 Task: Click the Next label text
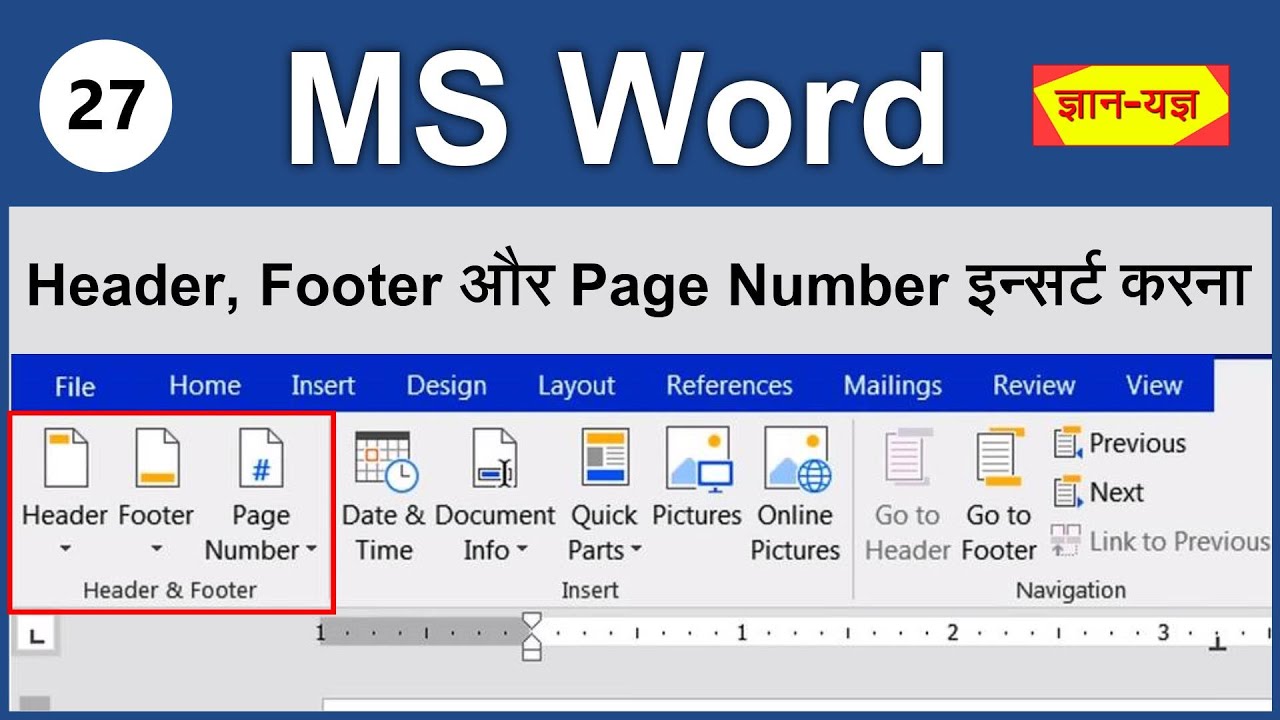[1117, 492]
